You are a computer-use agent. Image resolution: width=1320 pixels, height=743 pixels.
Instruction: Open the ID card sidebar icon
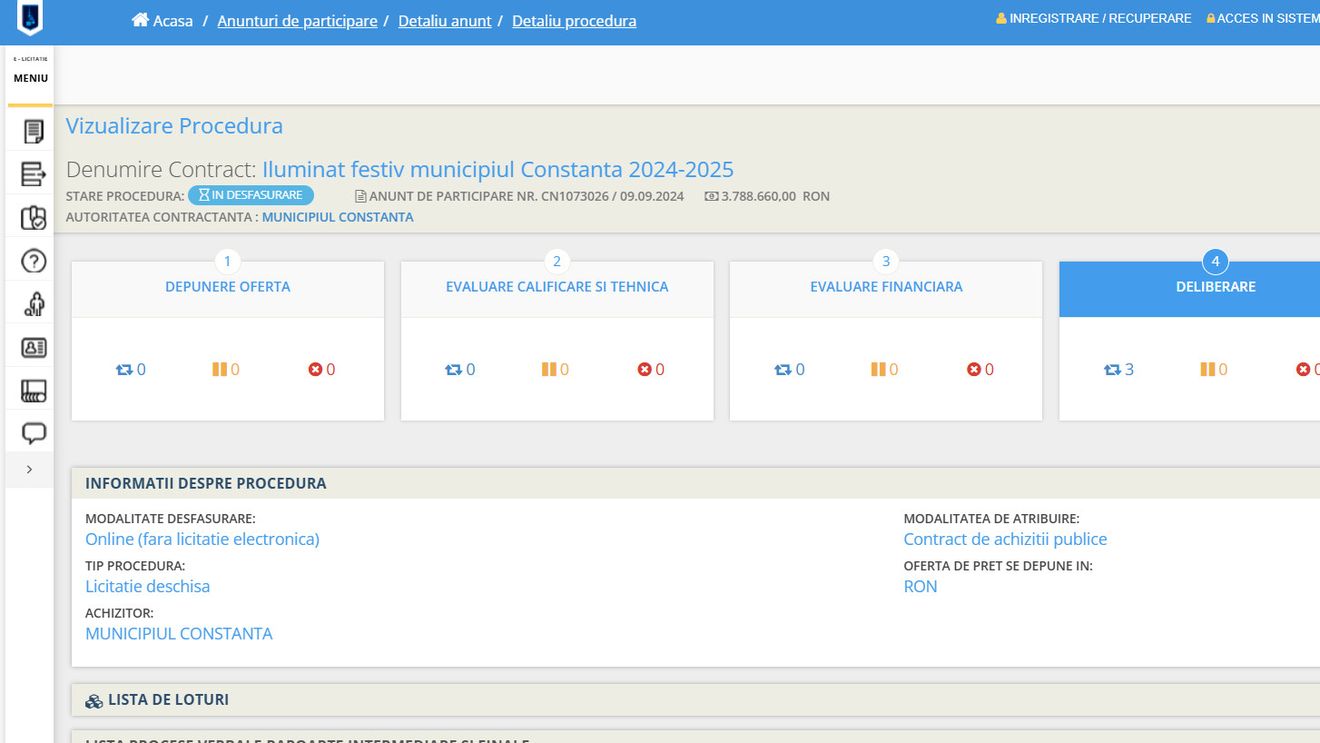(x=33, y=348)
